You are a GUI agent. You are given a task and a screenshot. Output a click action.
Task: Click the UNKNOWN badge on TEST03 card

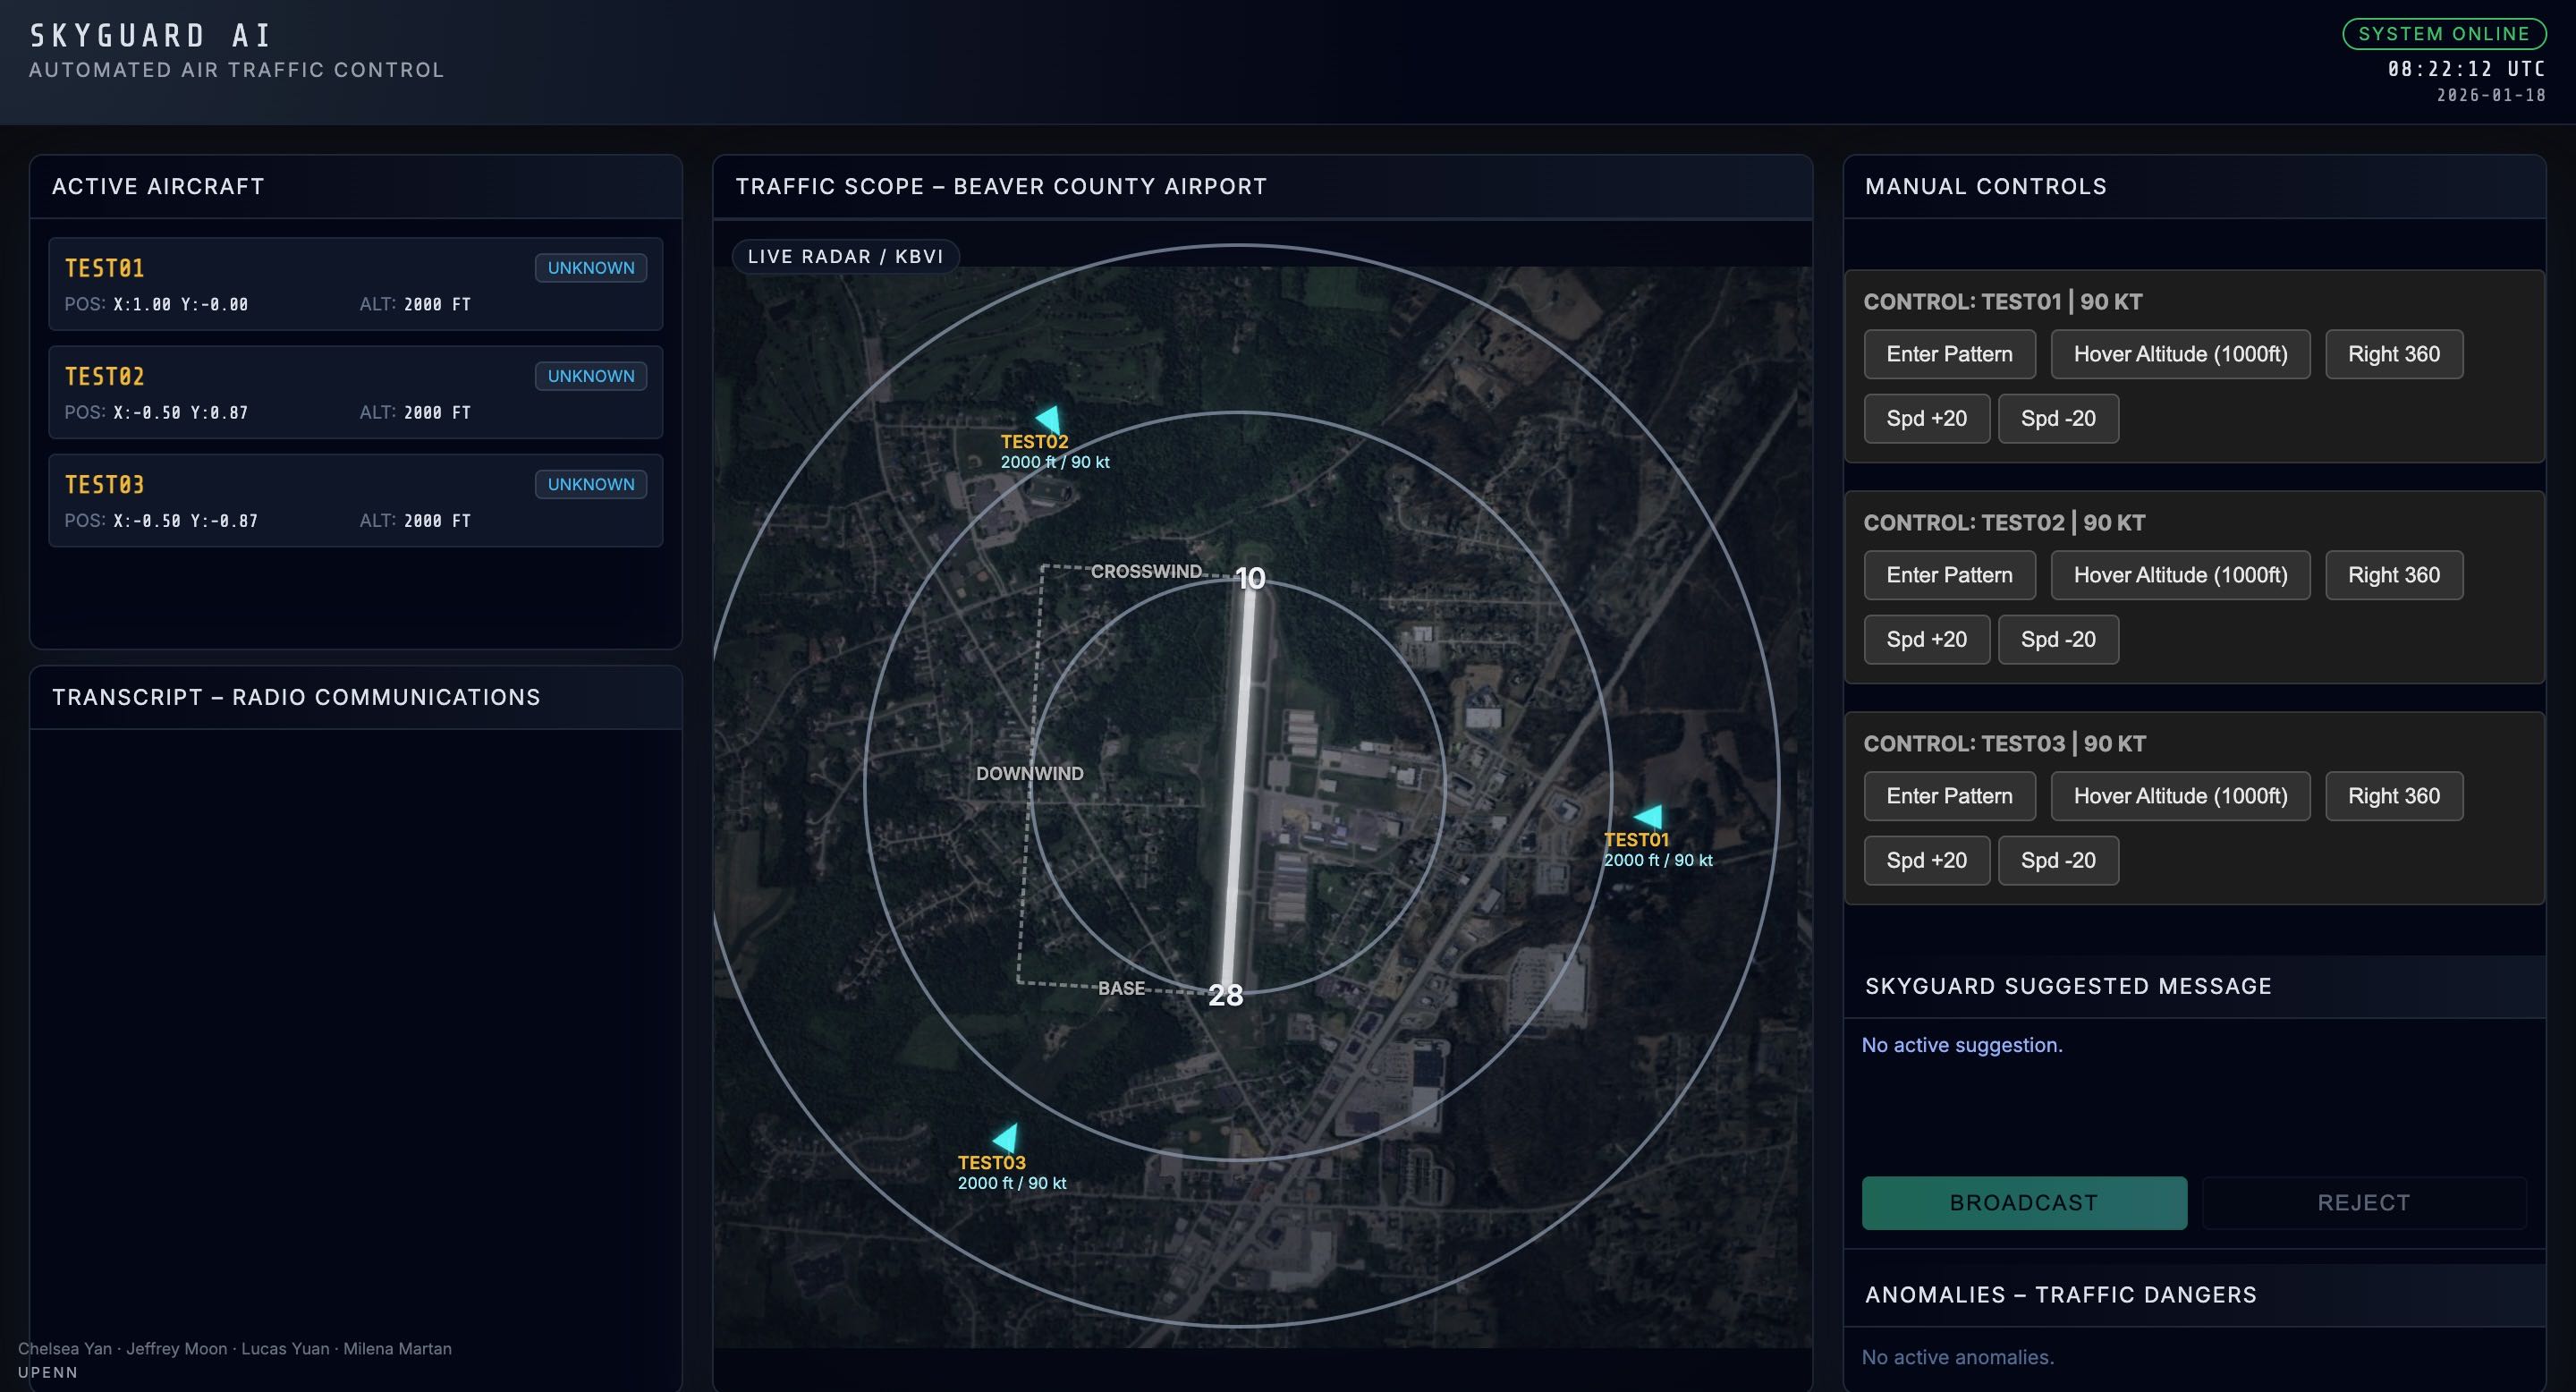click(x=590, y=484)
